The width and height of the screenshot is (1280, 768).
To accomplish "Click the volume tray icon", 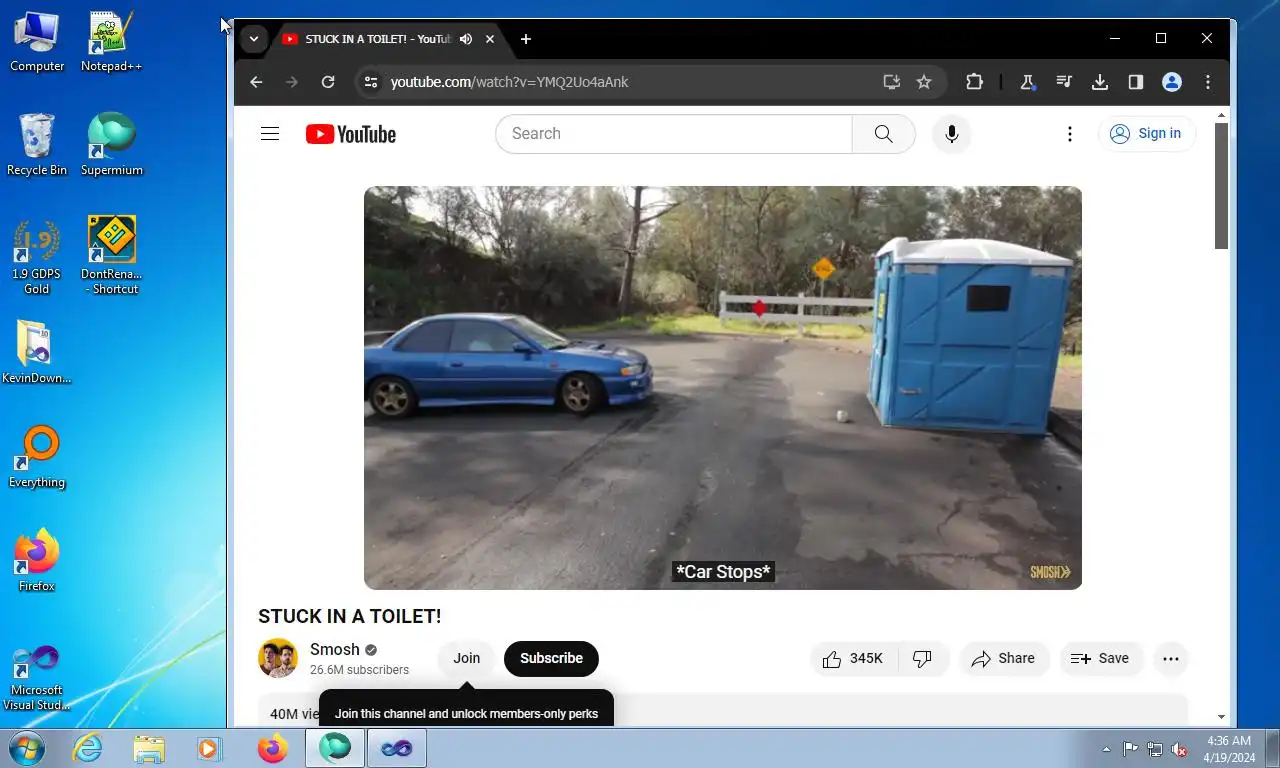I will 1179,749.
